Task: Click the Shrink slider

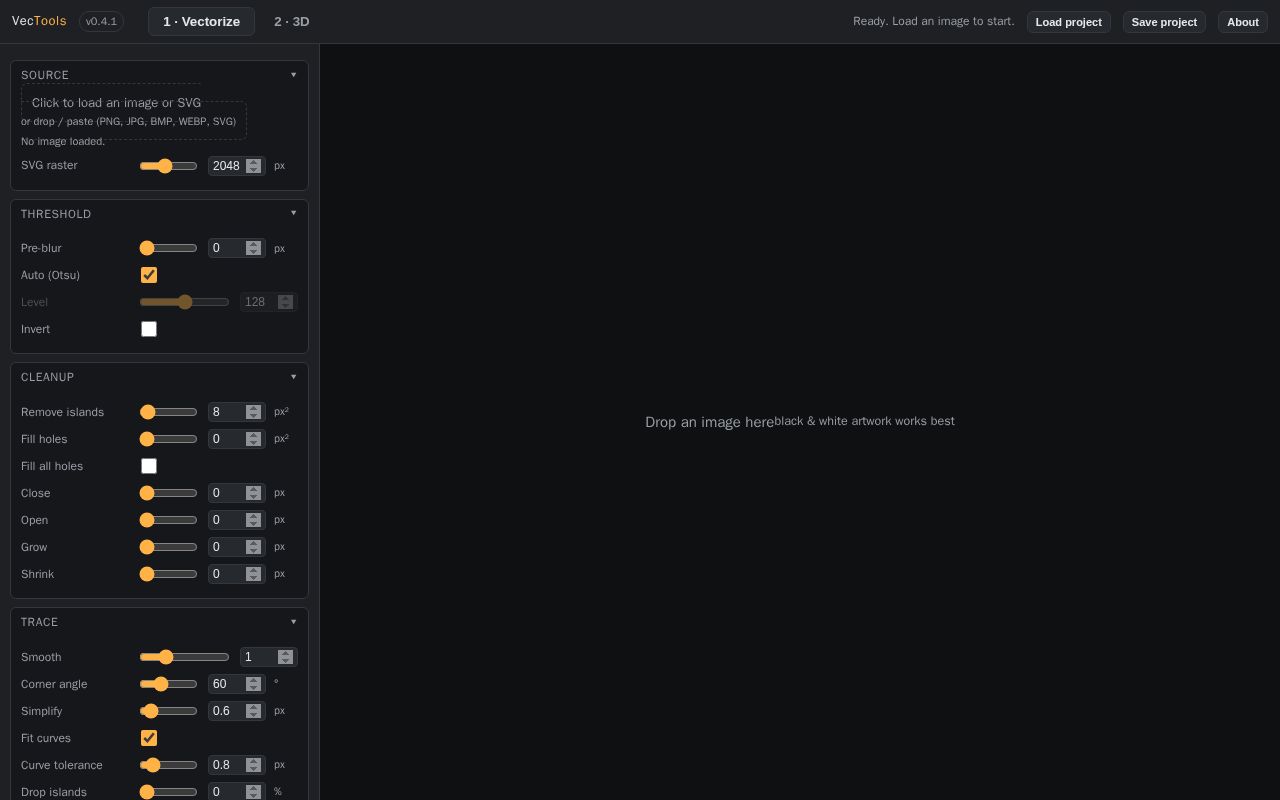Action: [x=169, y=574]
